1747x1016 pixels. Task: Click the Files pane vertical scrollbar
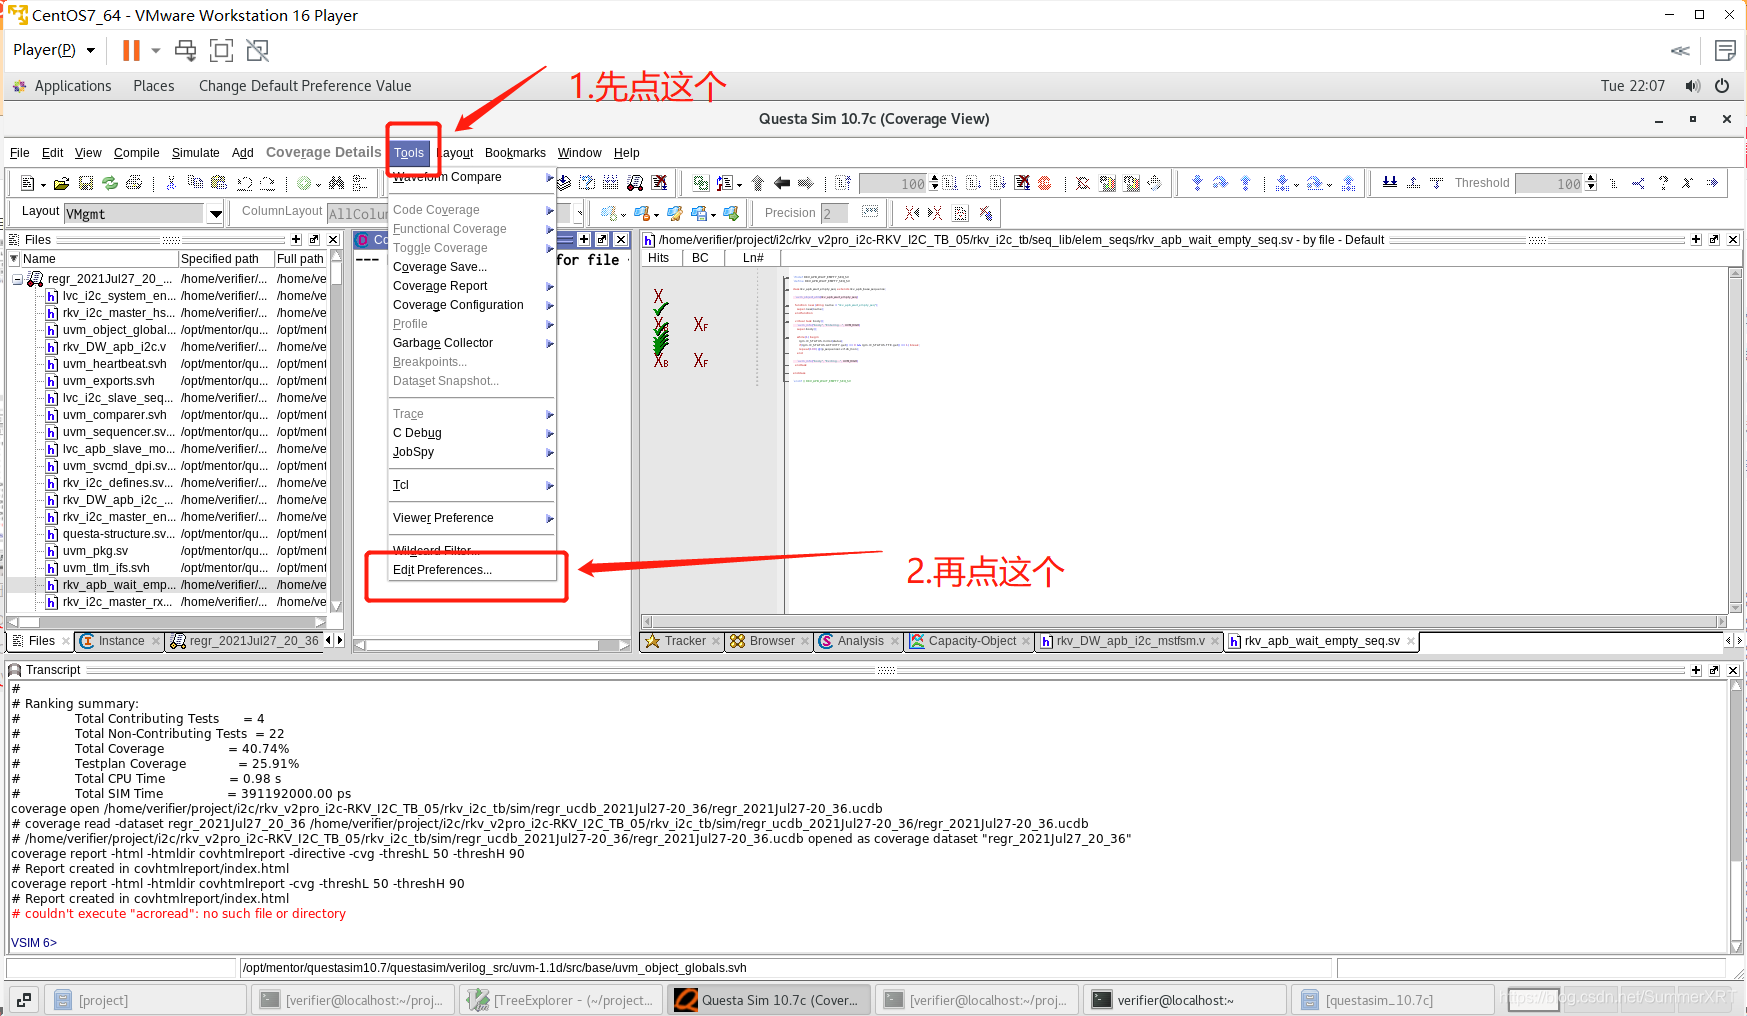click(x=337, y=431)
